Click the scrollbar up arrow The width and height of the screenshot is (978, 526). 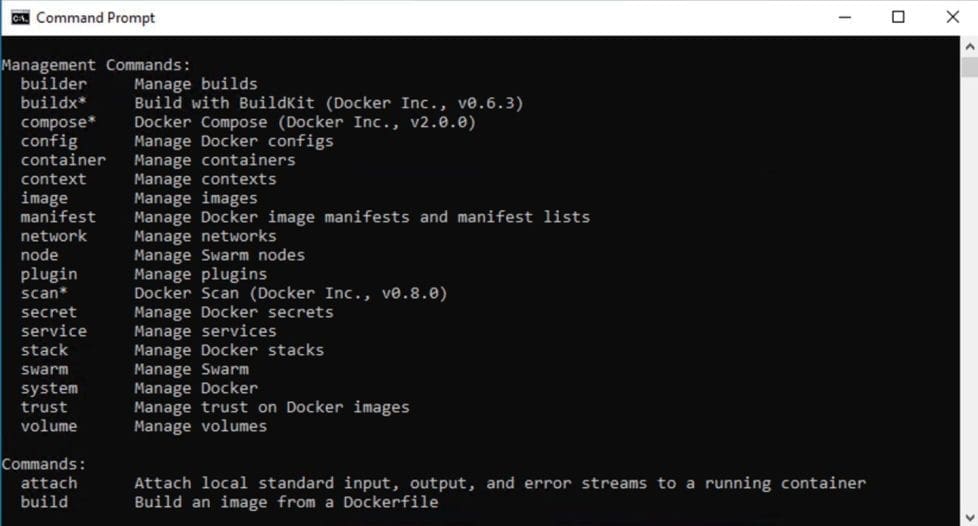coord(969,45)
